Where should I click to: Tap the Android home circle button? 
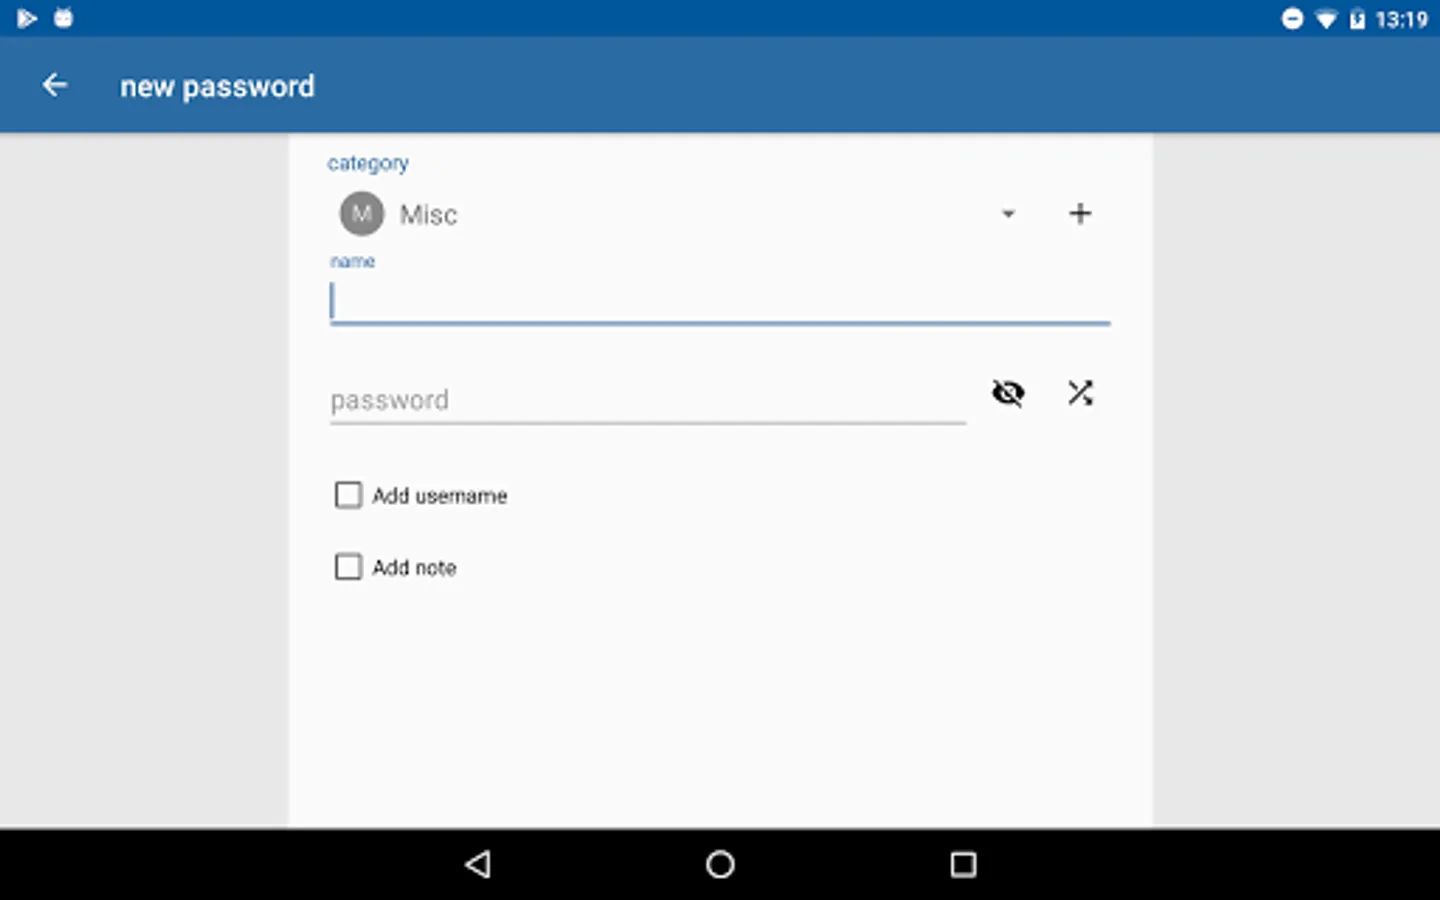coord(720,864)
